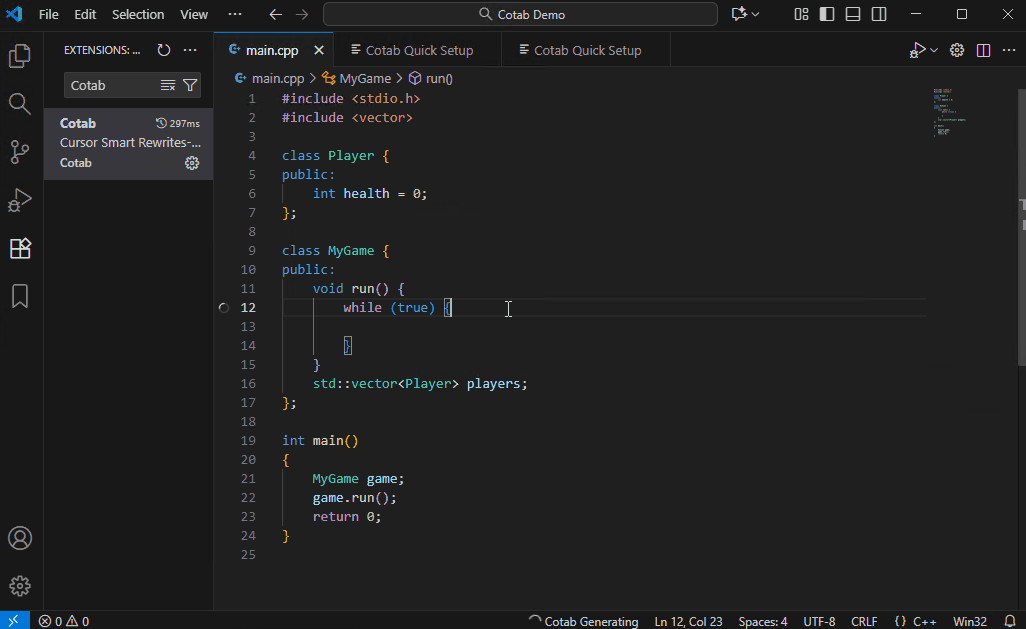The height and width of the screenshot is (629, 1026).
Task: Click in the Cotab extensions search field
Action: (x=110, y=85)
